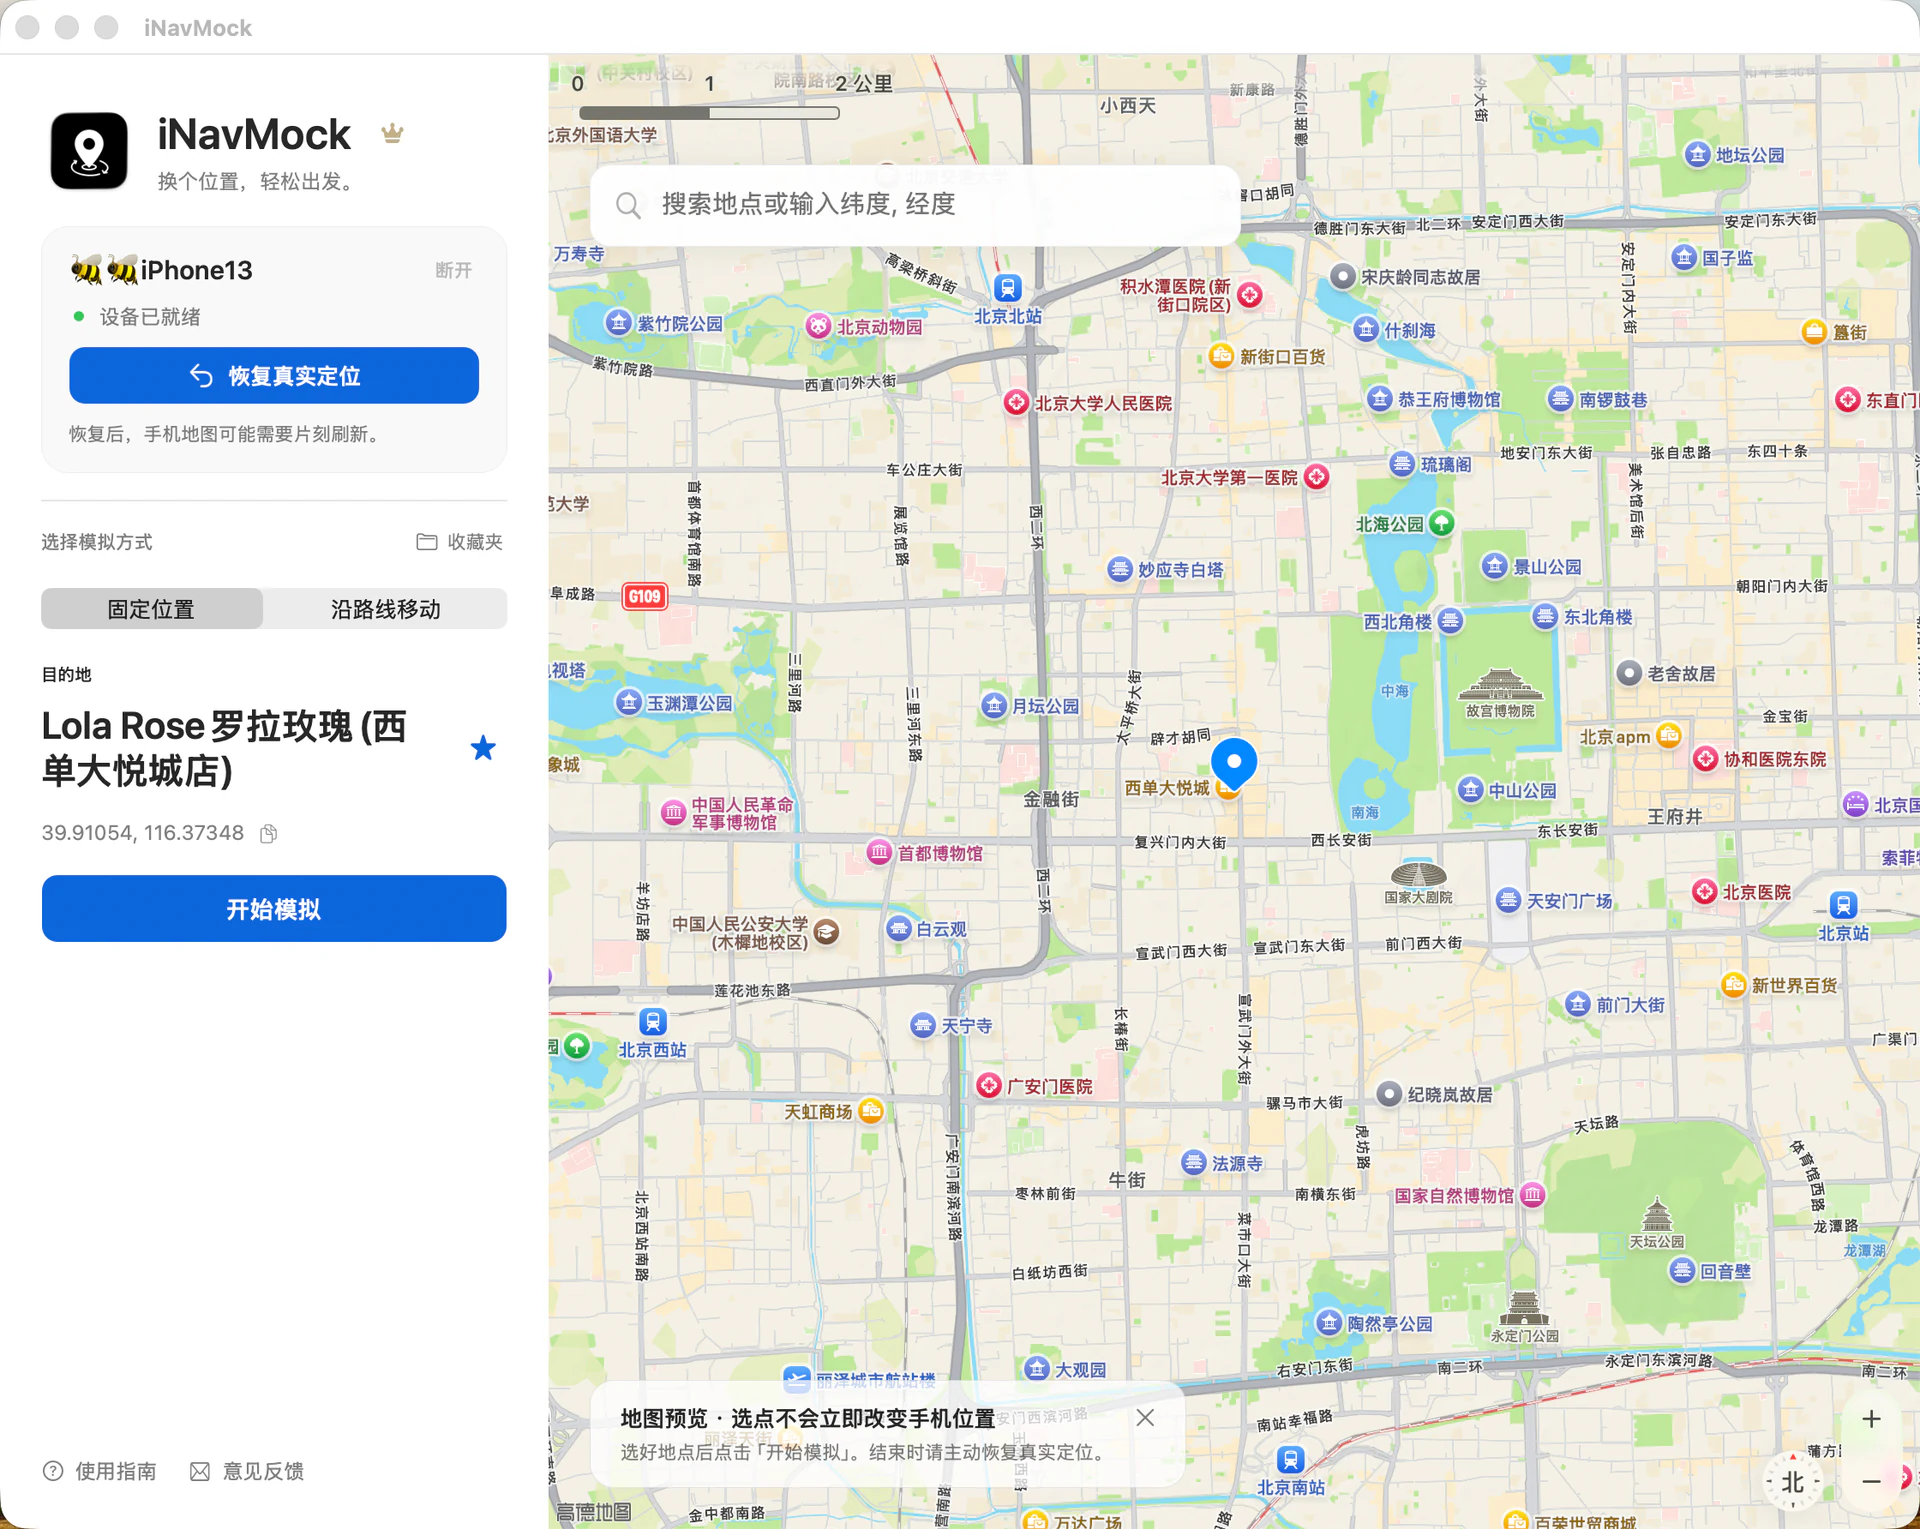The image size is (1920, 1529).
Task: Click the 首都博物馆 museum marker
Action: pos(879,853)
